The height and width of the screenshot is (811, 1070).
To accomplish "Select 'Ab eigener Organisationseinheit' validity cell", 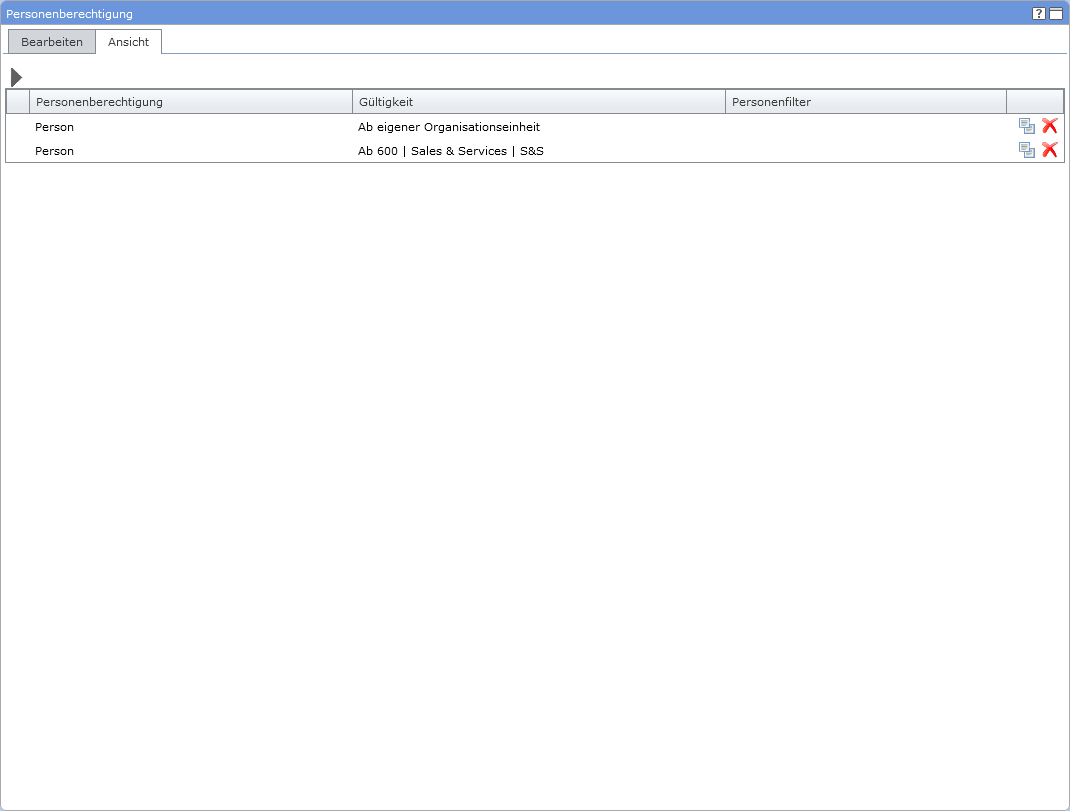I will pos(449,127).
